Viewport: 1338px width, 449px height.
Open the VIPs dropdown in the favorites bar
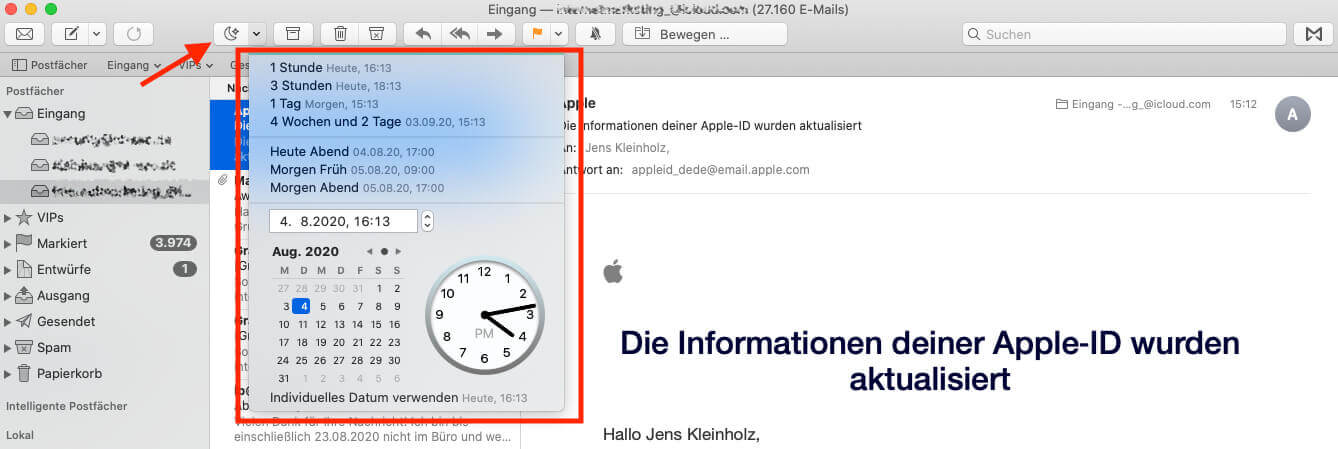(196, 65)
